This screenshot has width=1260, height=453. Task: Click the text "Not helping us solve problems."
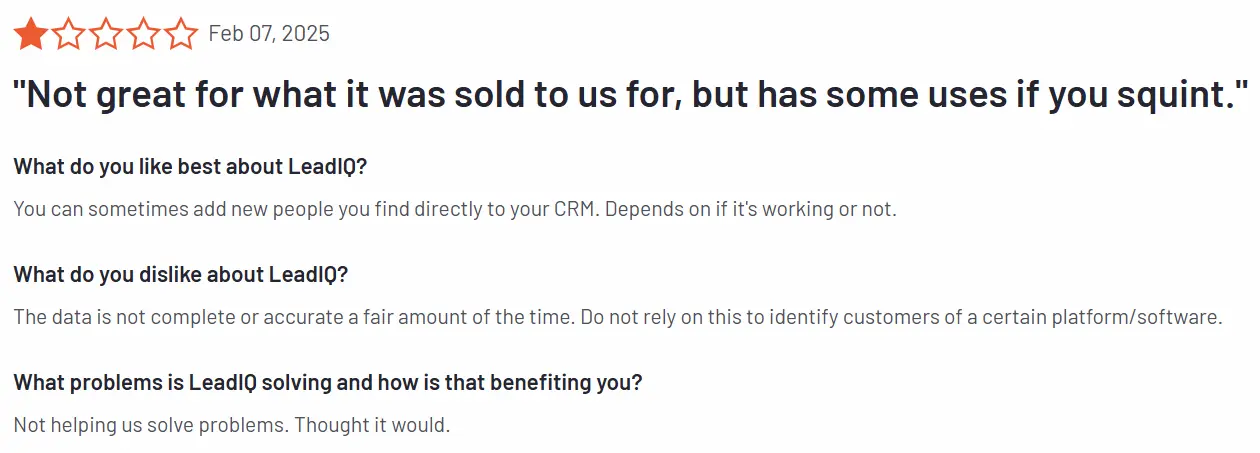point(150,425)
